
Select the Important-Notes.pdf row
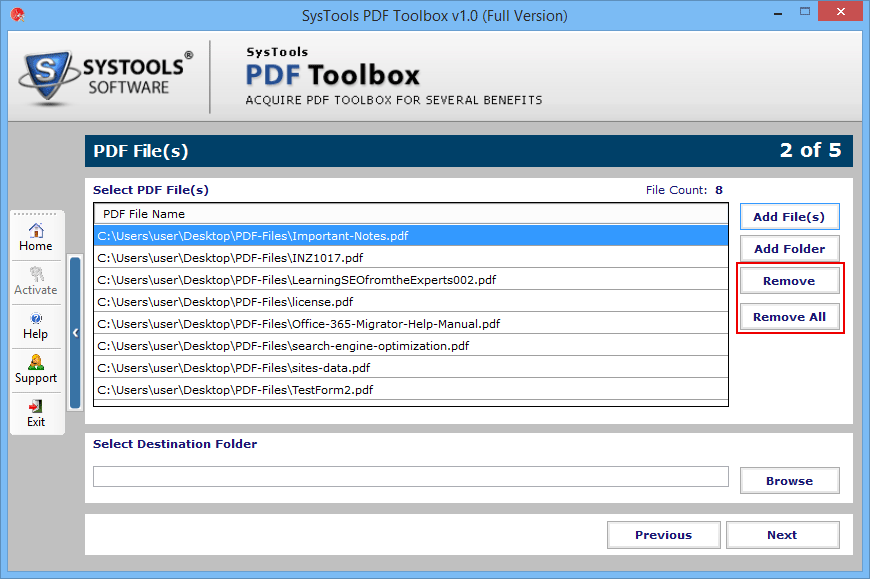tap(411, 236)
